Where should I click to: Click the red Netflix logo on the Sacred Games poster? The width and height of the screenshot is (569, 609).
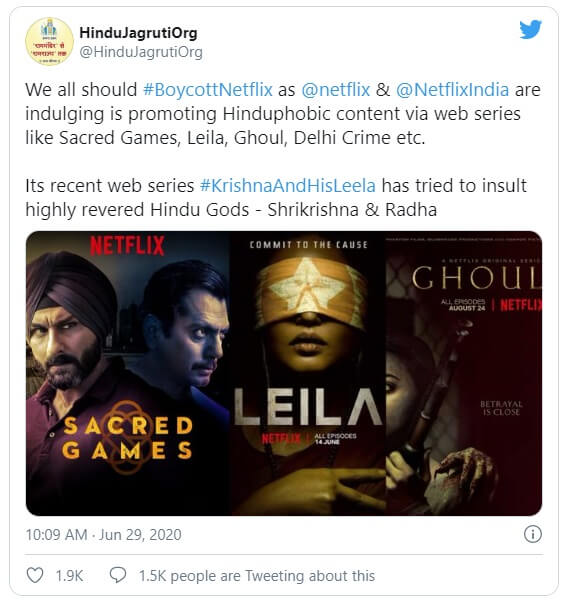tap(127, 245)
